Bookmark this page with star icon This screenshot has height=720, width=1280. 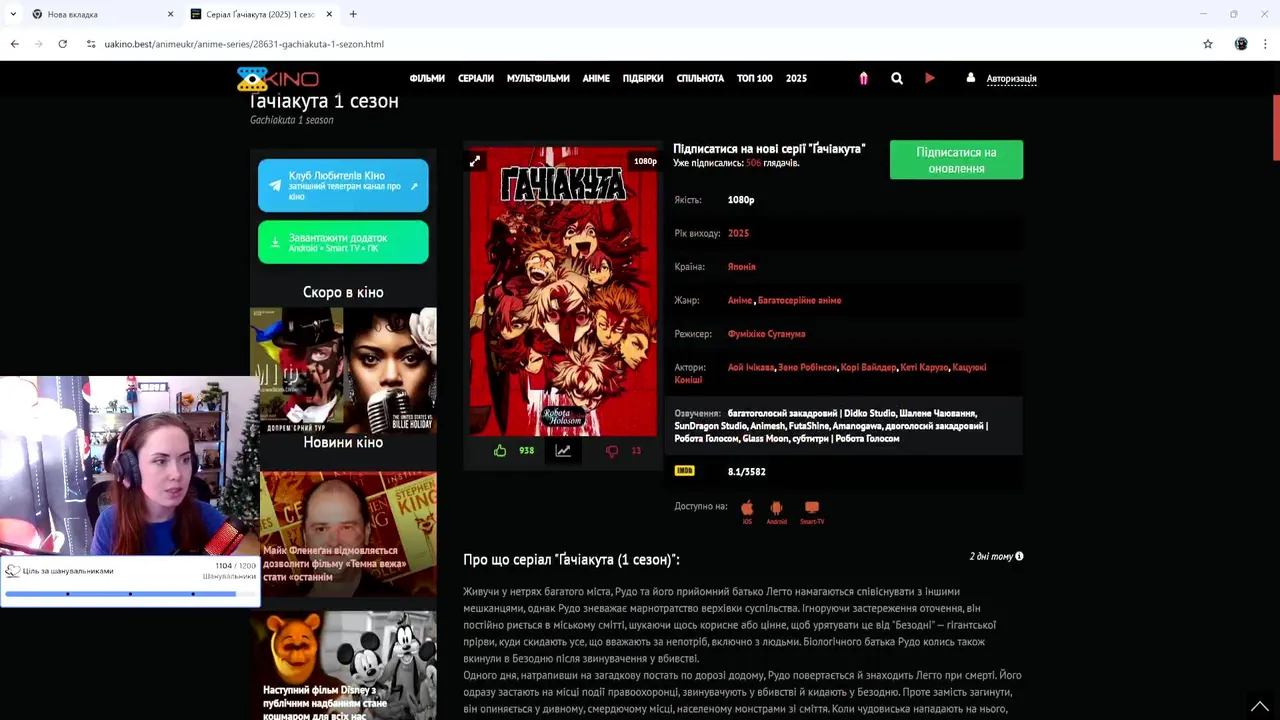pos(1208,44)
